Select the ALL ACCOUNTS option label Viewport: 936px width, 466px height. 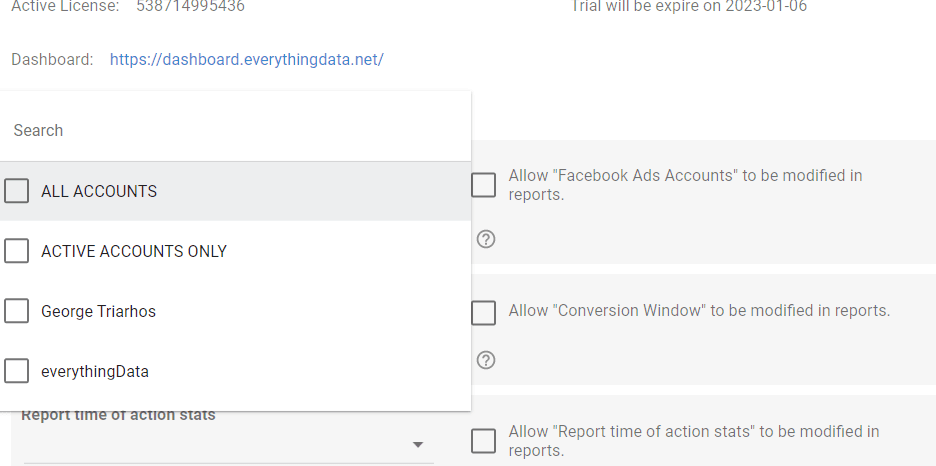(x=99, y=191)
